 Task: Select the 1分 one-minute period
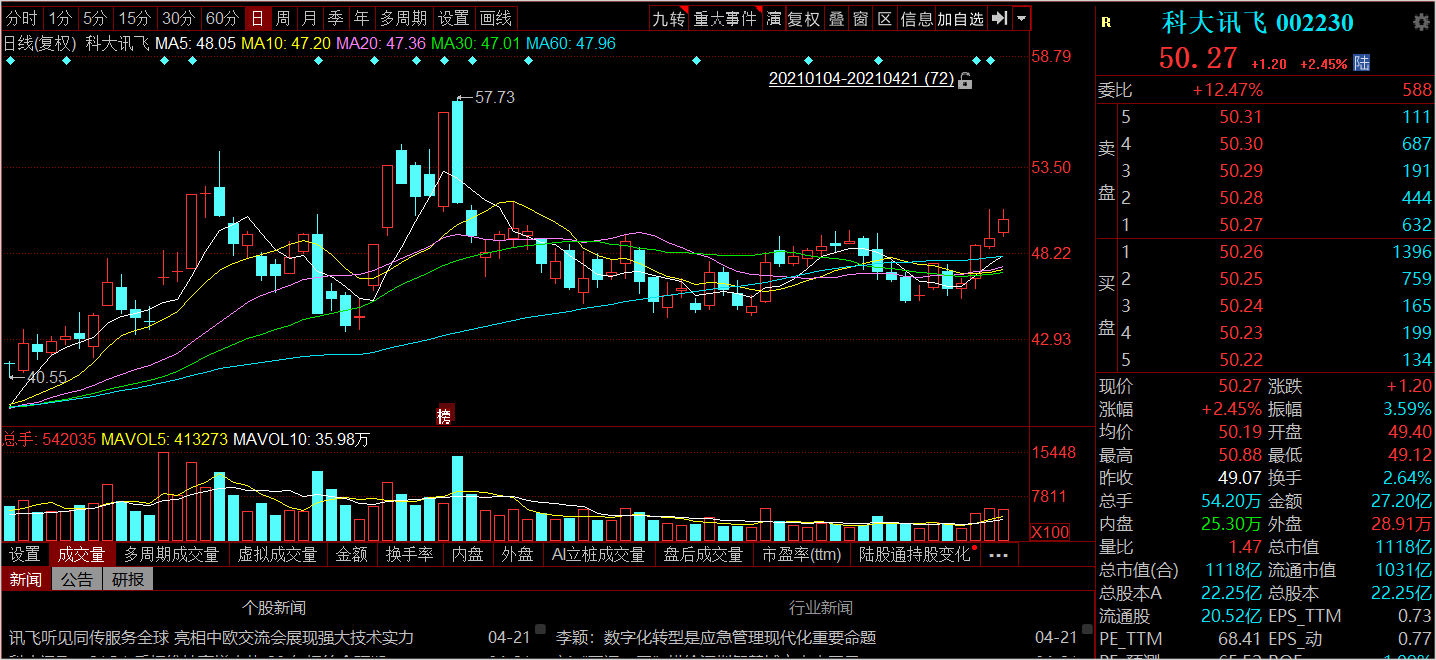pyautogui.click(x=60, y=18)
